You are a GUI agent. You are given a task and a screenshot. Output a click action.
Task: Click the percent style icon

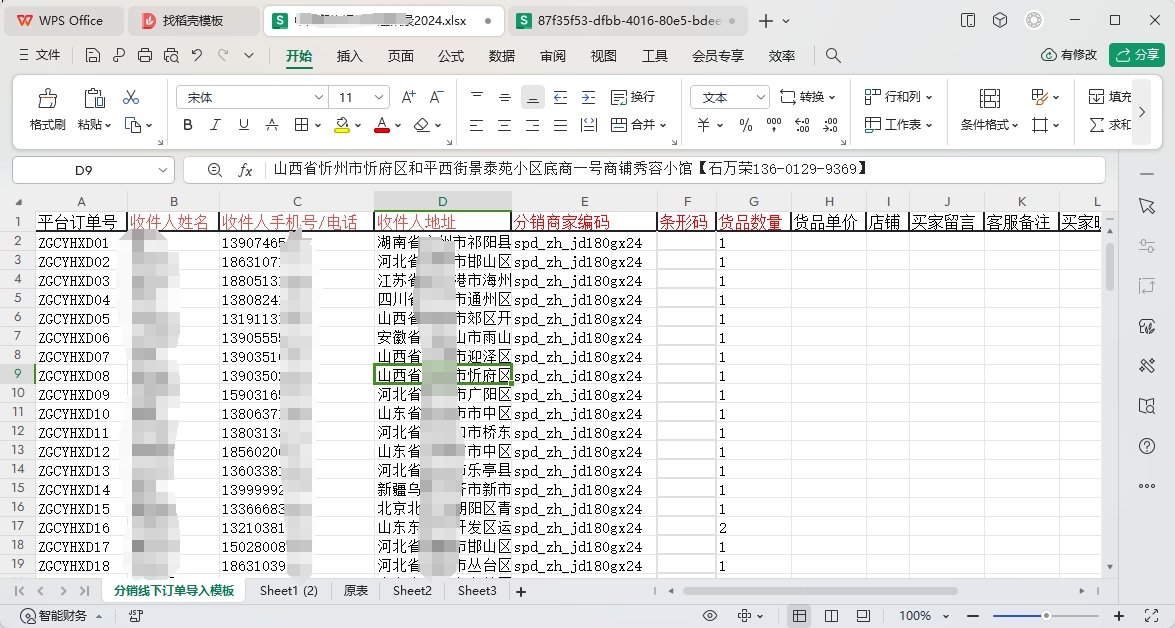coord(745,125)
